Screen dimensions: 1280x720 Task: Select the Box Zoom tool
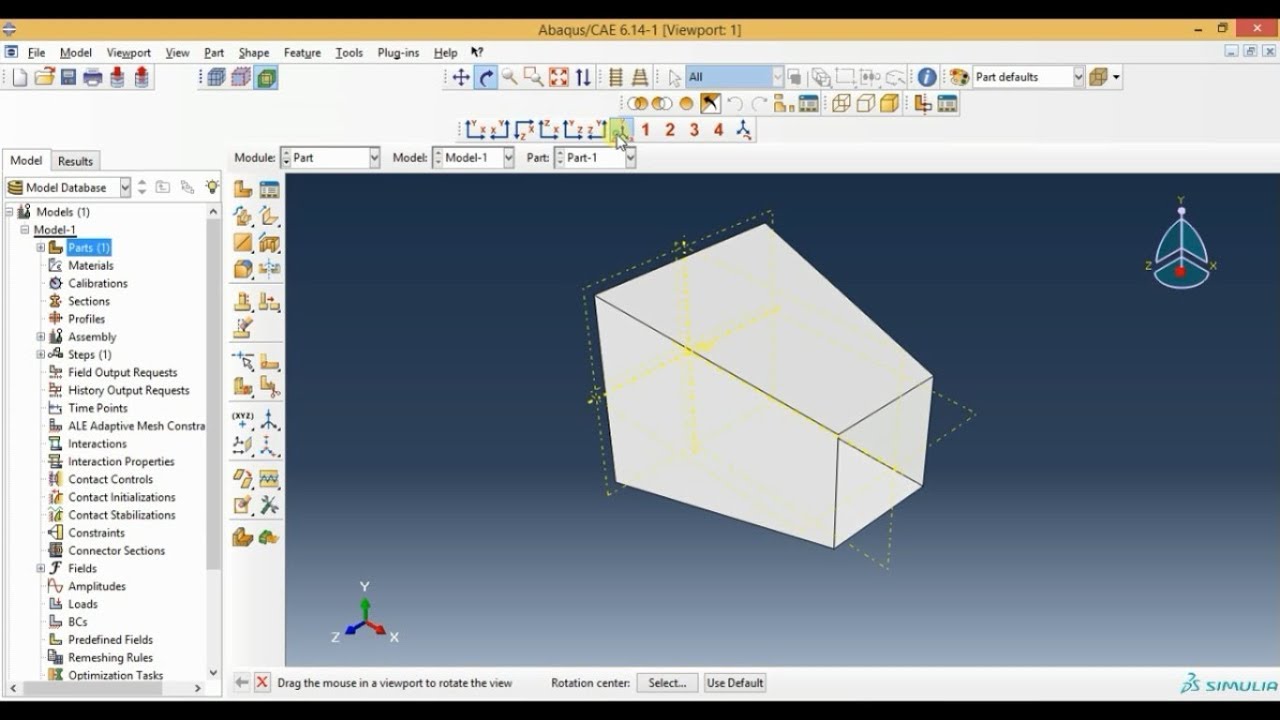point(534,77)
